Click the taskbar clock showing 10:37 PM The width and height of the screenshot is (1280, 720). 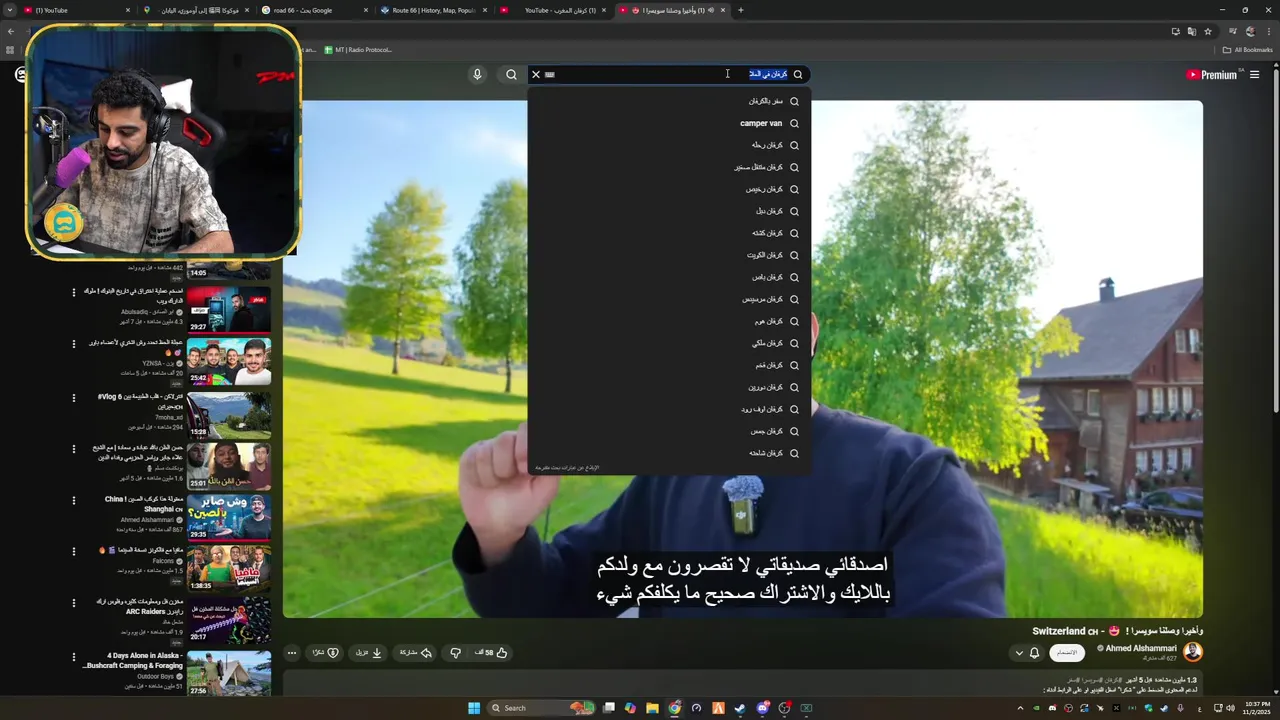[1257, 708]
